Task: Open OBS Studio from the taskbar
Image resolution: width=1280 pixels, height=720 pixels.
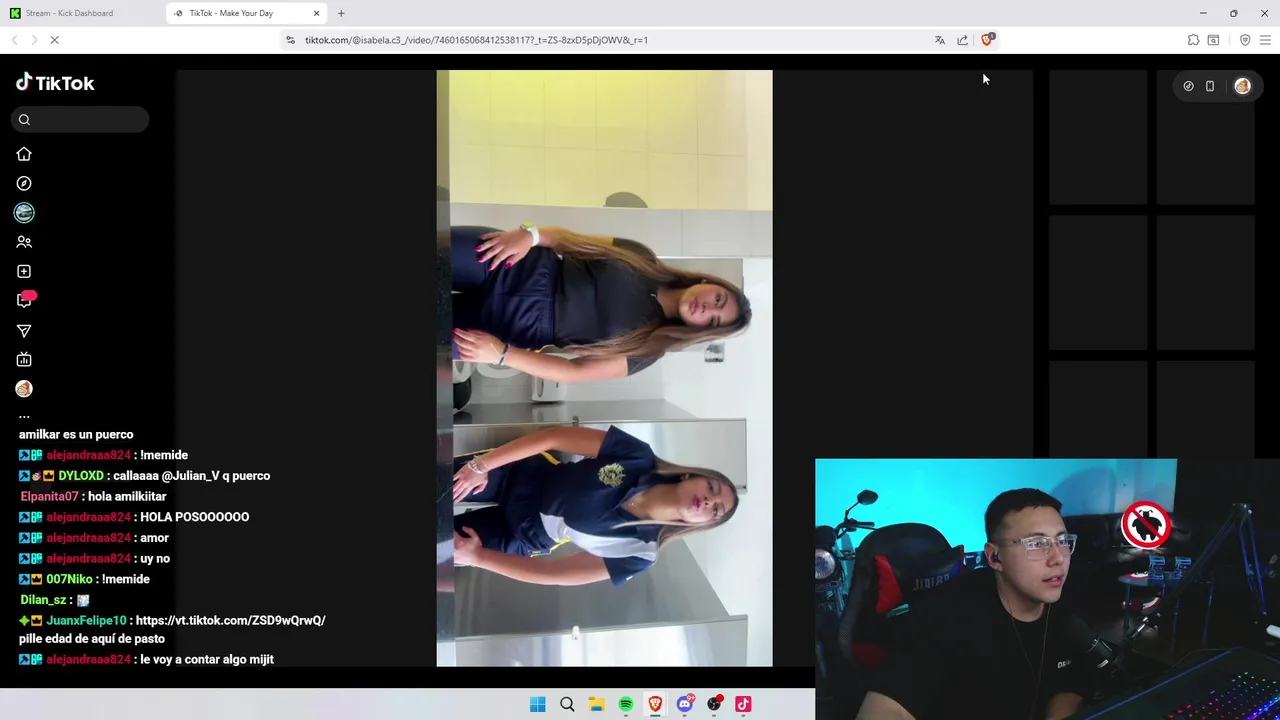Action: [x=714, y=704]
